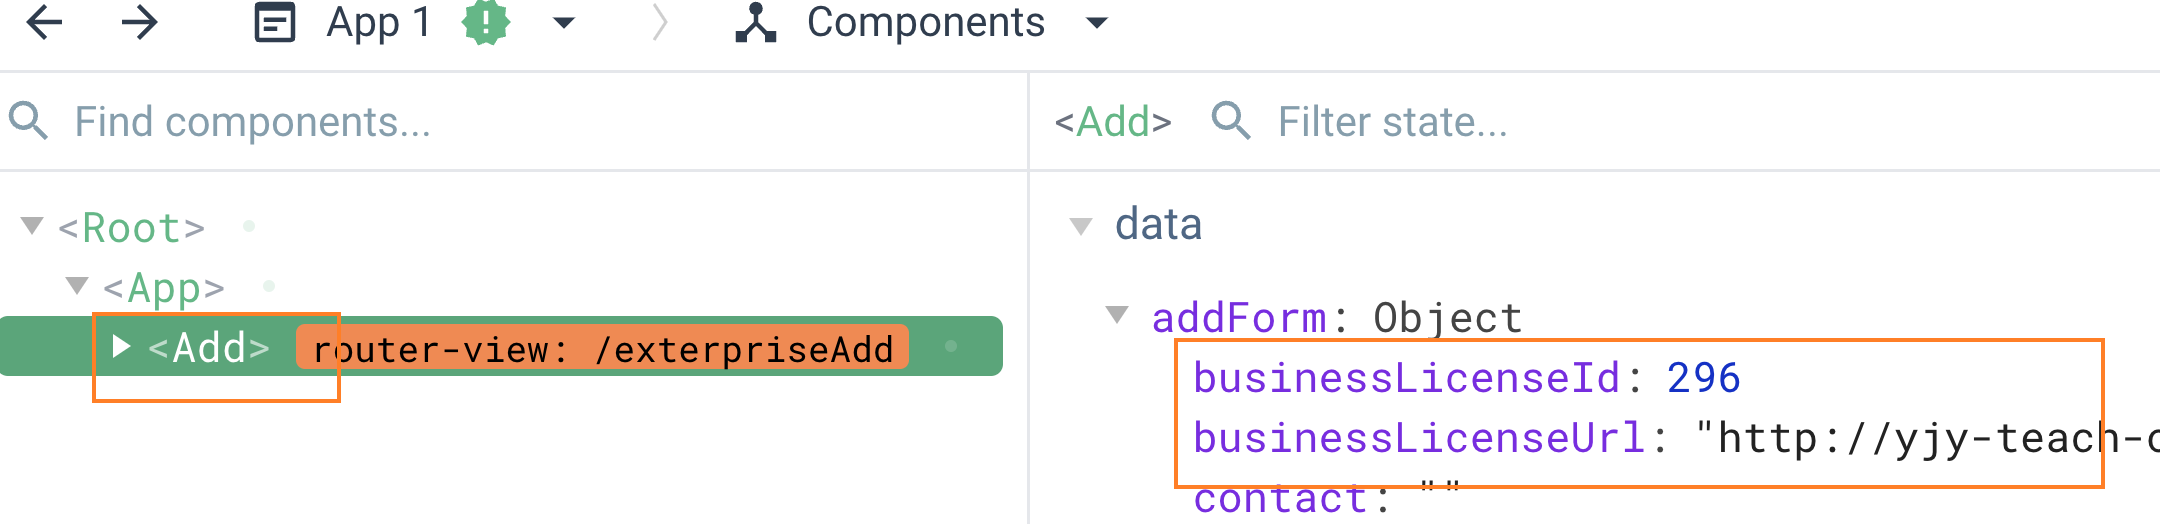
Task: Collapse the addForm object
Action: 1117,316
